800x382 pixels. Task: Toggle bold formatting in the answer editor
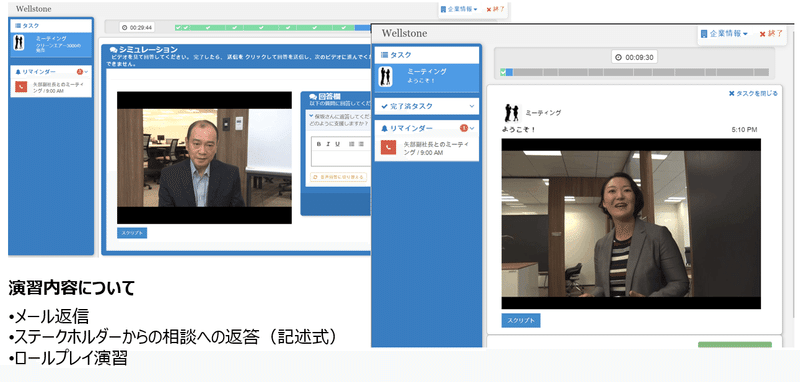319,144
